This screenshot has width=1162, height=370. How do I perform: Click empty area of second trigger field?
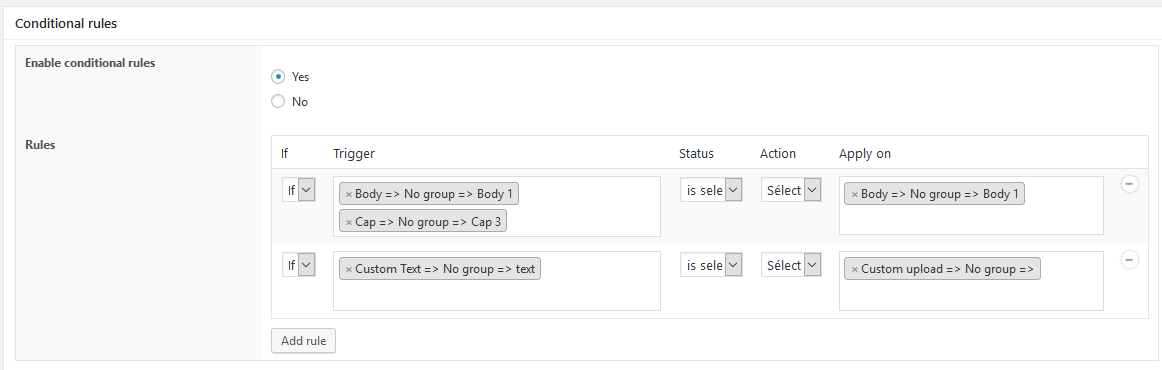tap(497, 295)
